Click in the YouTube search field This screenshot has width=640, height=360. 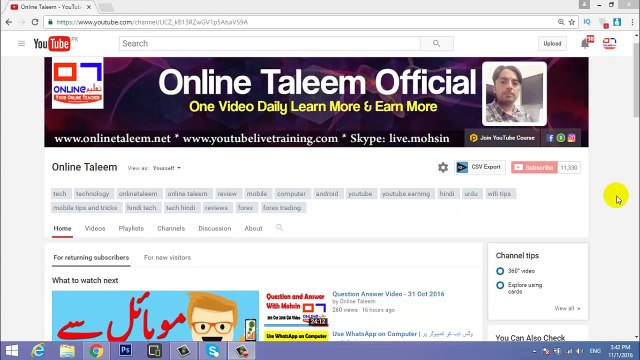269,43
